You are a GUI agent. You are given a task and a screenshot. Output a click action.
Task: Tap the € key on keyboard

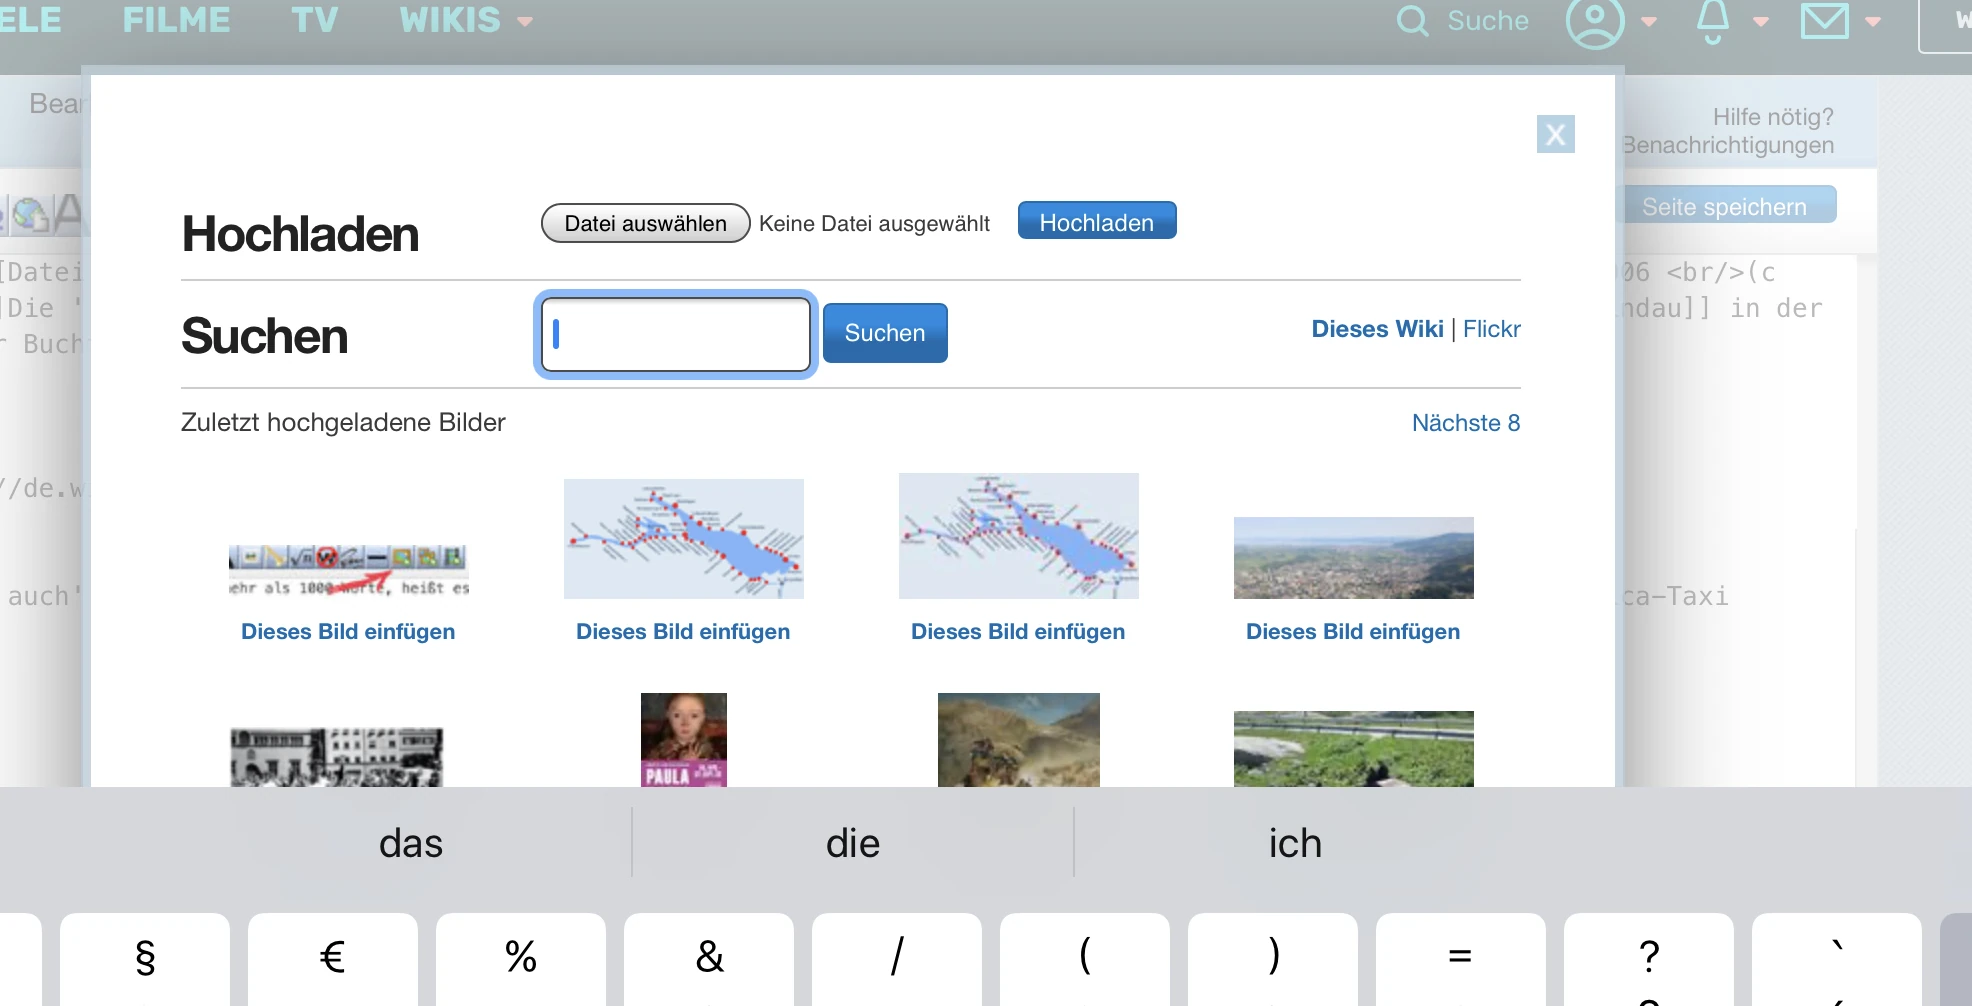click(x=333, y=959)
